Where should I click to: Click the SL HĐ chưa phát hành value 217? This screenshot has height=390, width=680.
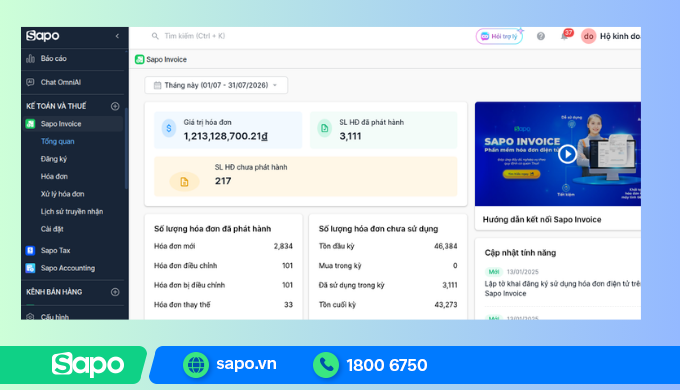coord(223,181)
